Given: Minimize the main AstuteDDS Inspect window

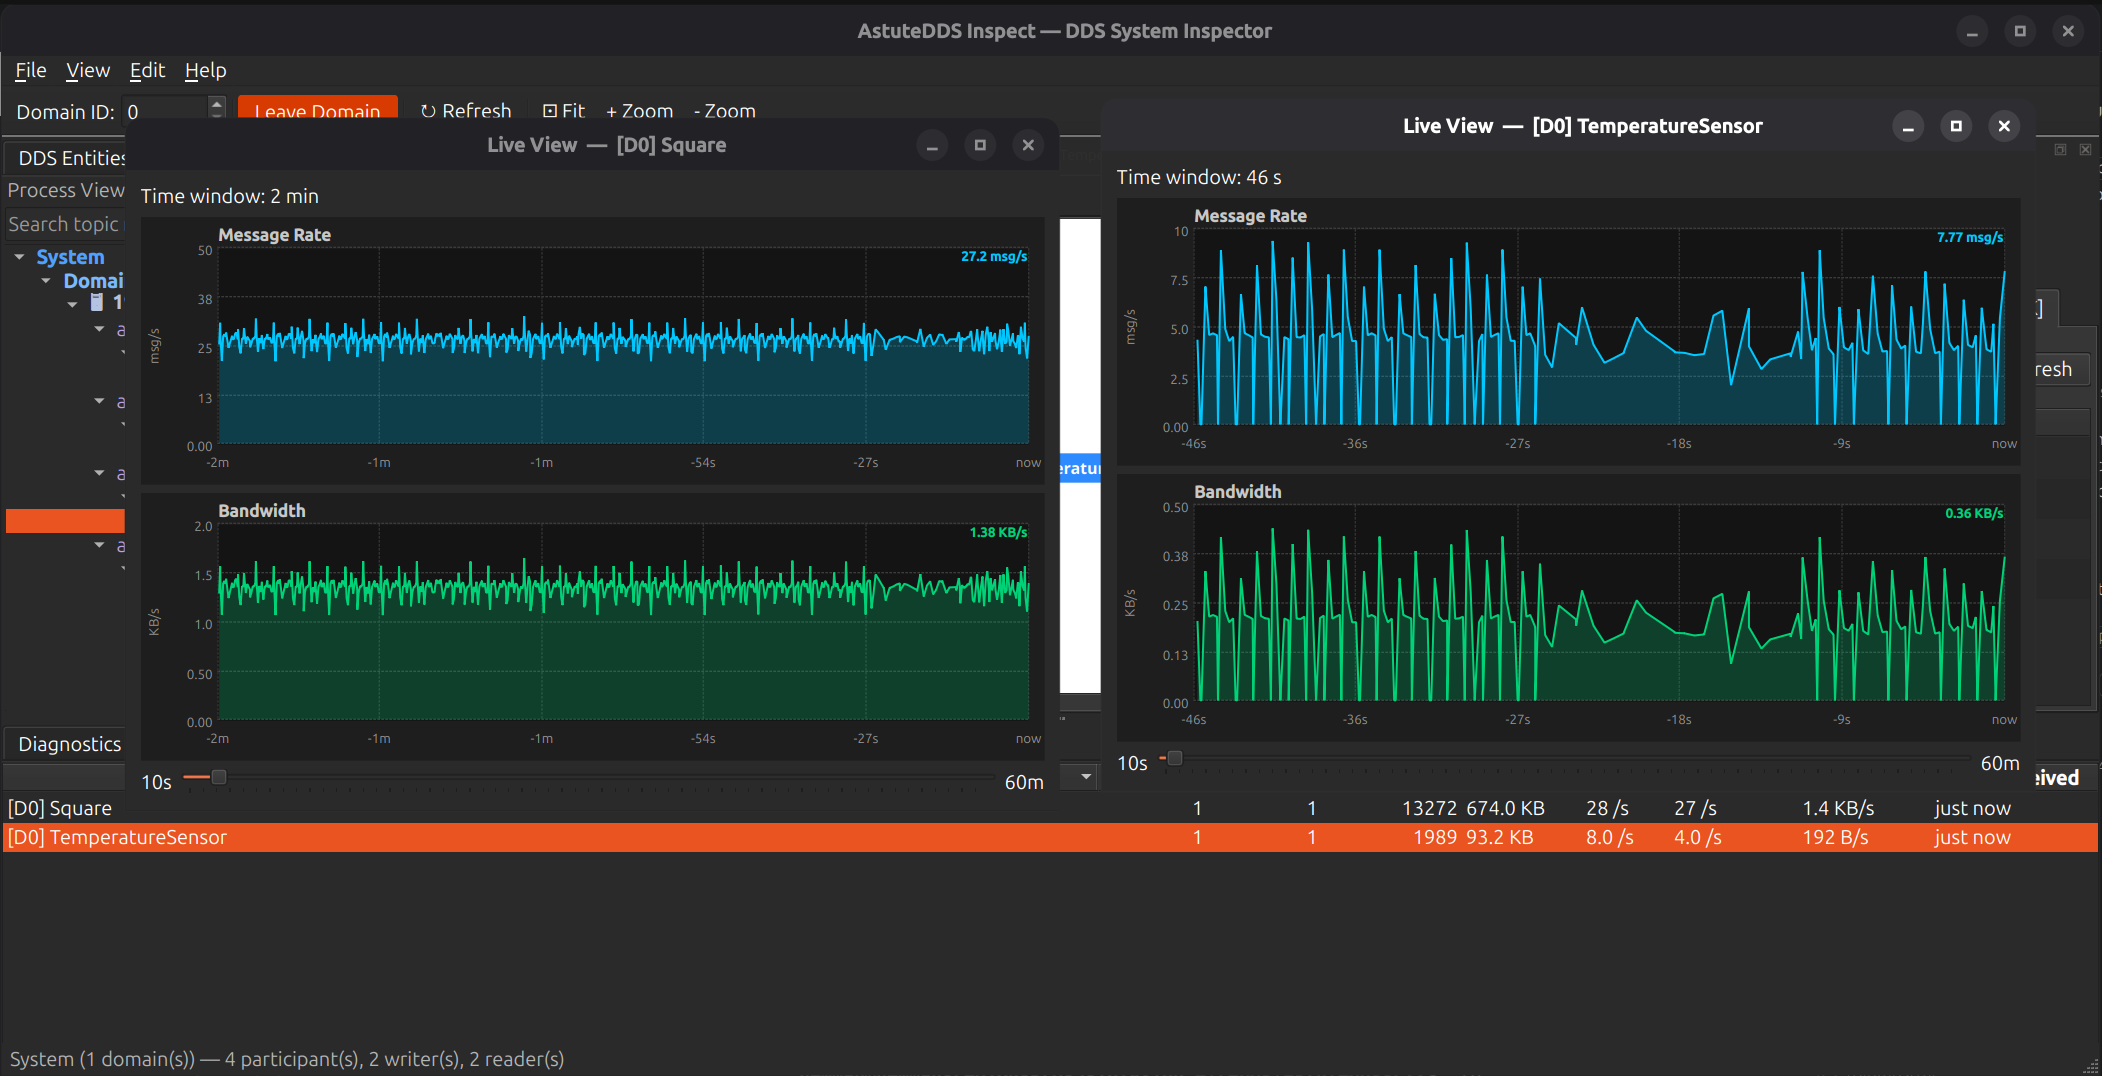Looking at the screenshot, I should click(1972, 32).
